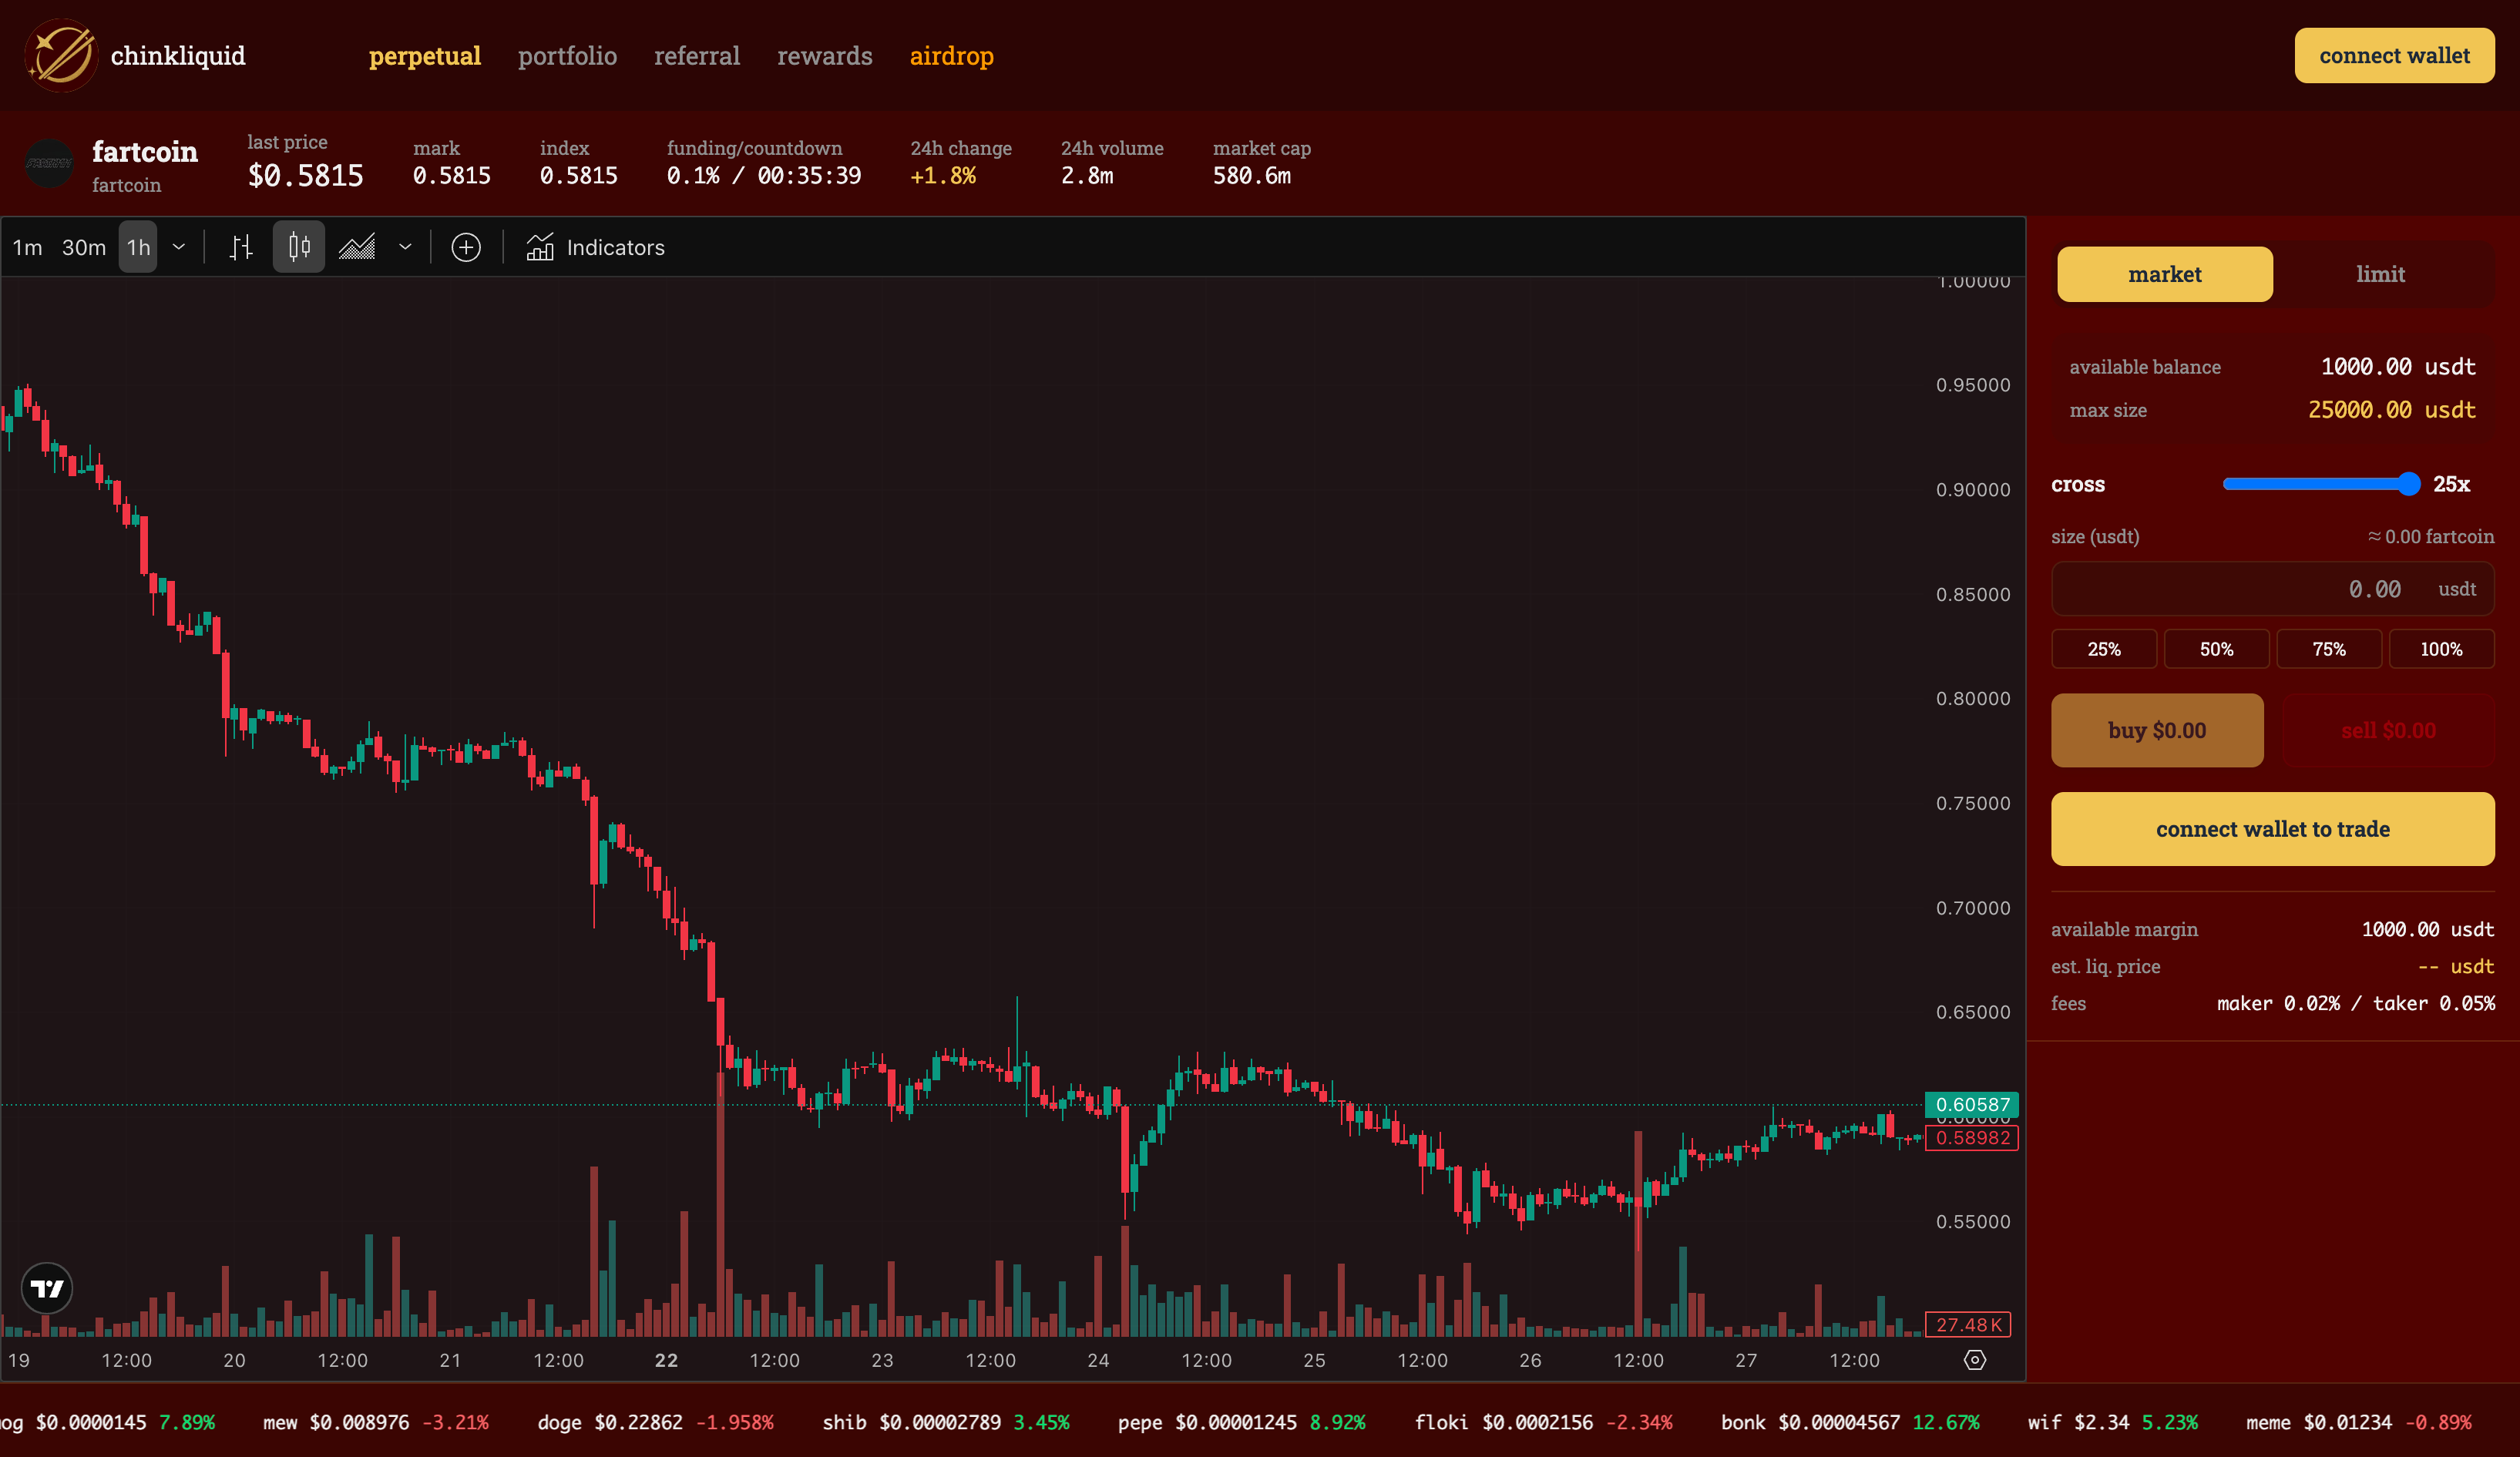2520x1457 pixels.
Task: Click the fartcoin token avatar
Action: tap(49, 163)
